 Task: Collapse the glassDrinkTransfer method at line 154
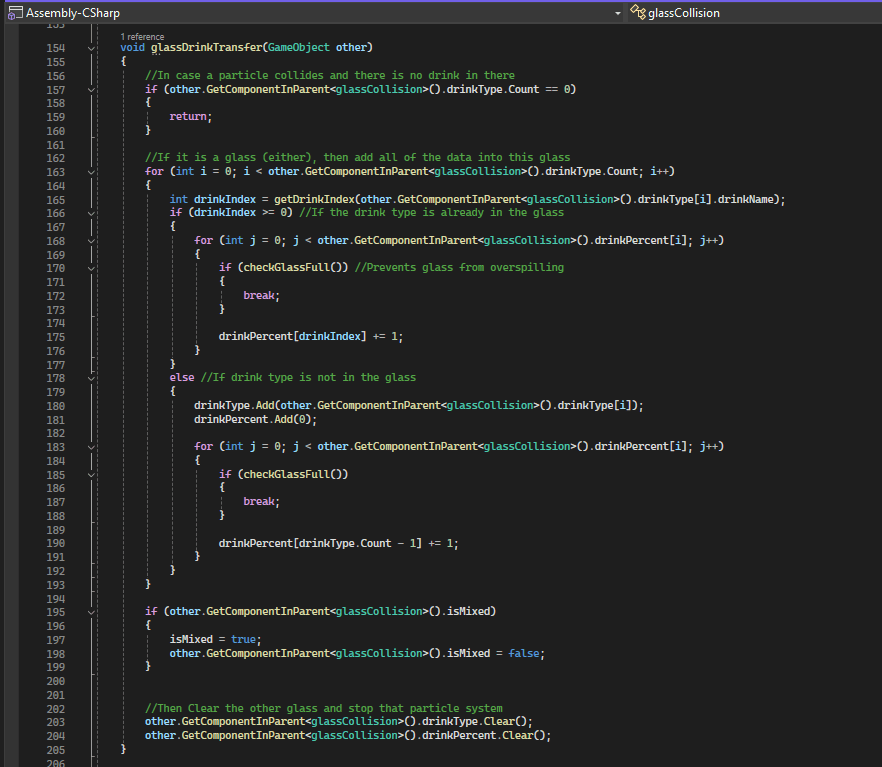pyautogui.click(x=92, y=48)
